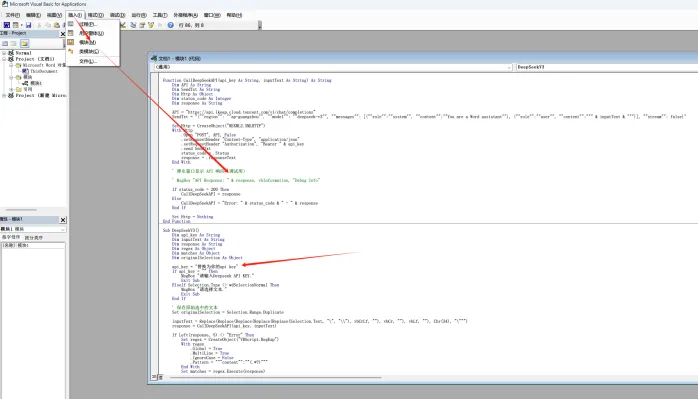Image resolution: width=698 pixels, height=399 pixels.
Task: Click the End Function code line
Action: click(x=177, y=221)
